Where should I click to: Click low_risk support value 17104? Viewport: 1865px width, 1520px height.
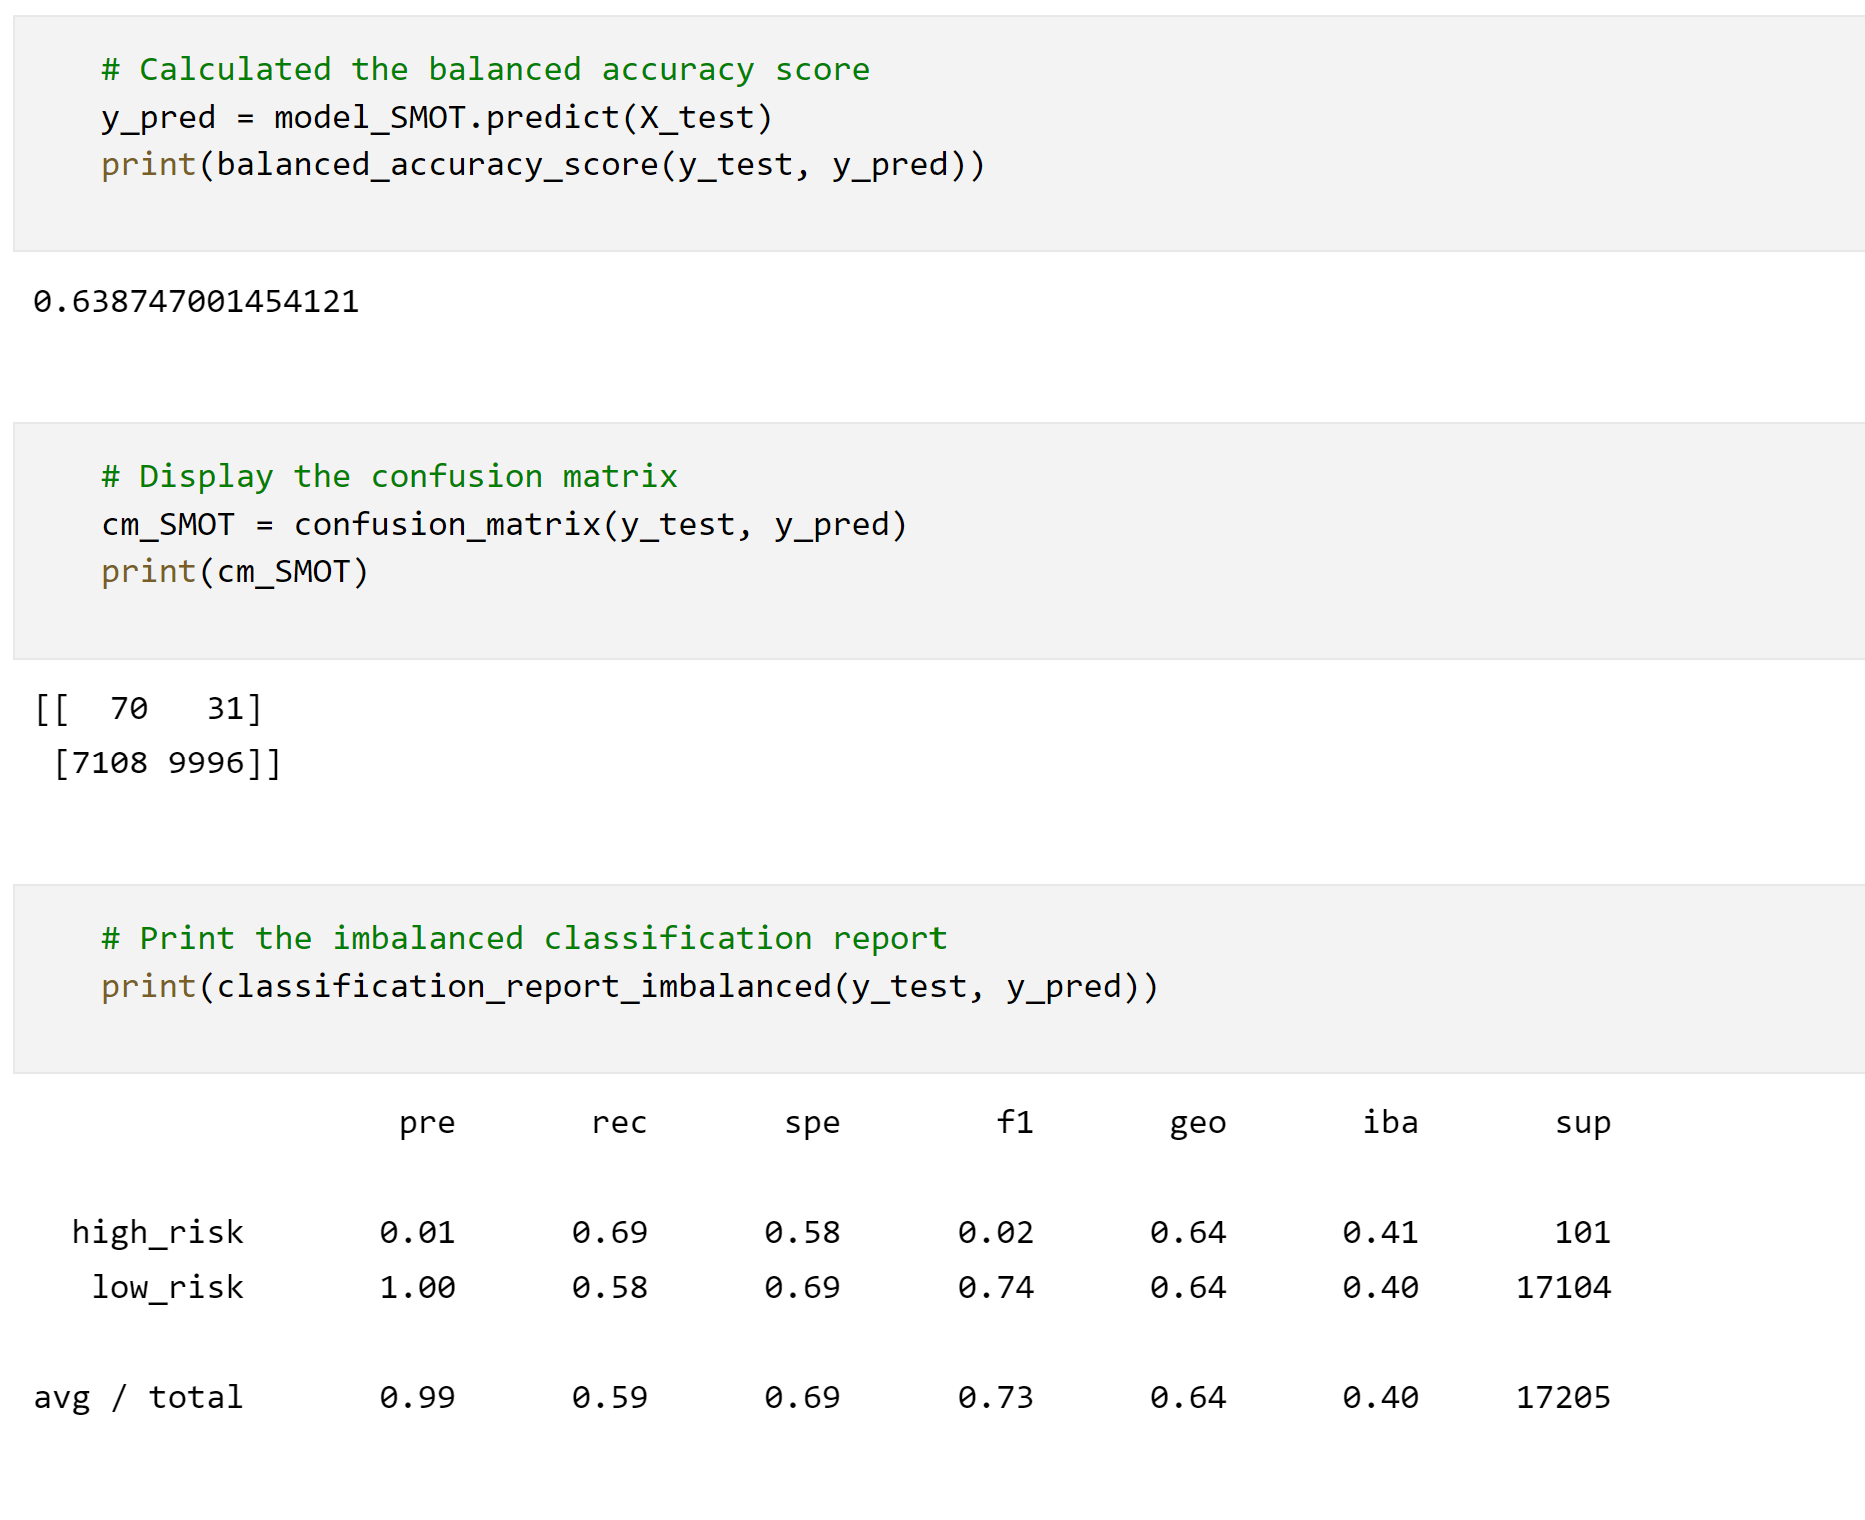[1564, 1288]
